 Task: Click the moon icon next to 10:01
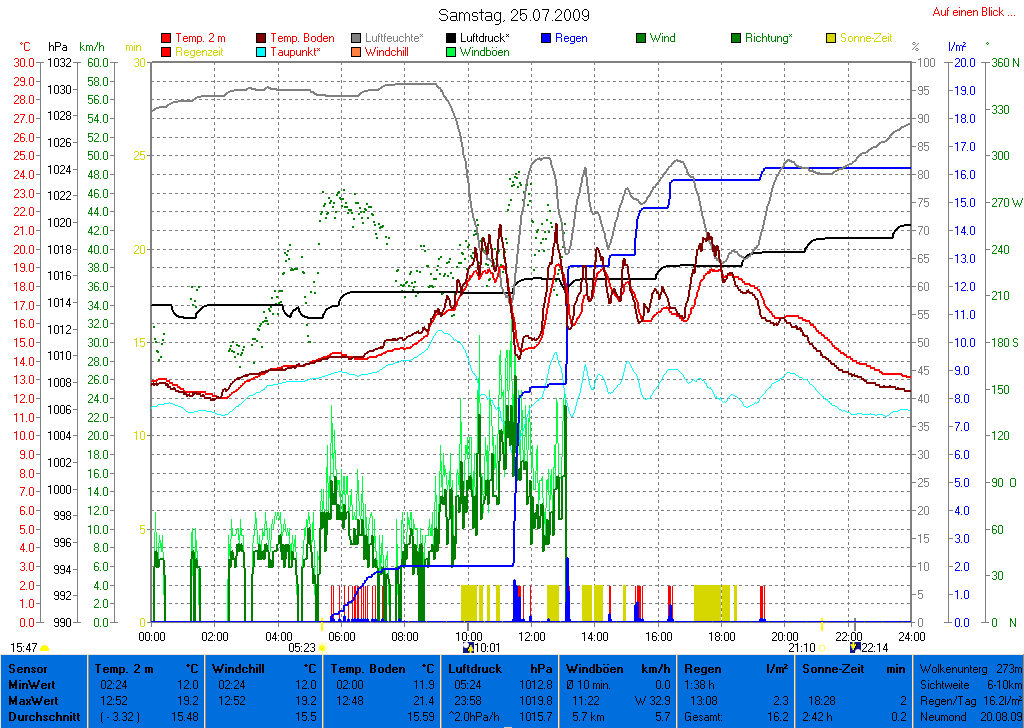(468, 648)
